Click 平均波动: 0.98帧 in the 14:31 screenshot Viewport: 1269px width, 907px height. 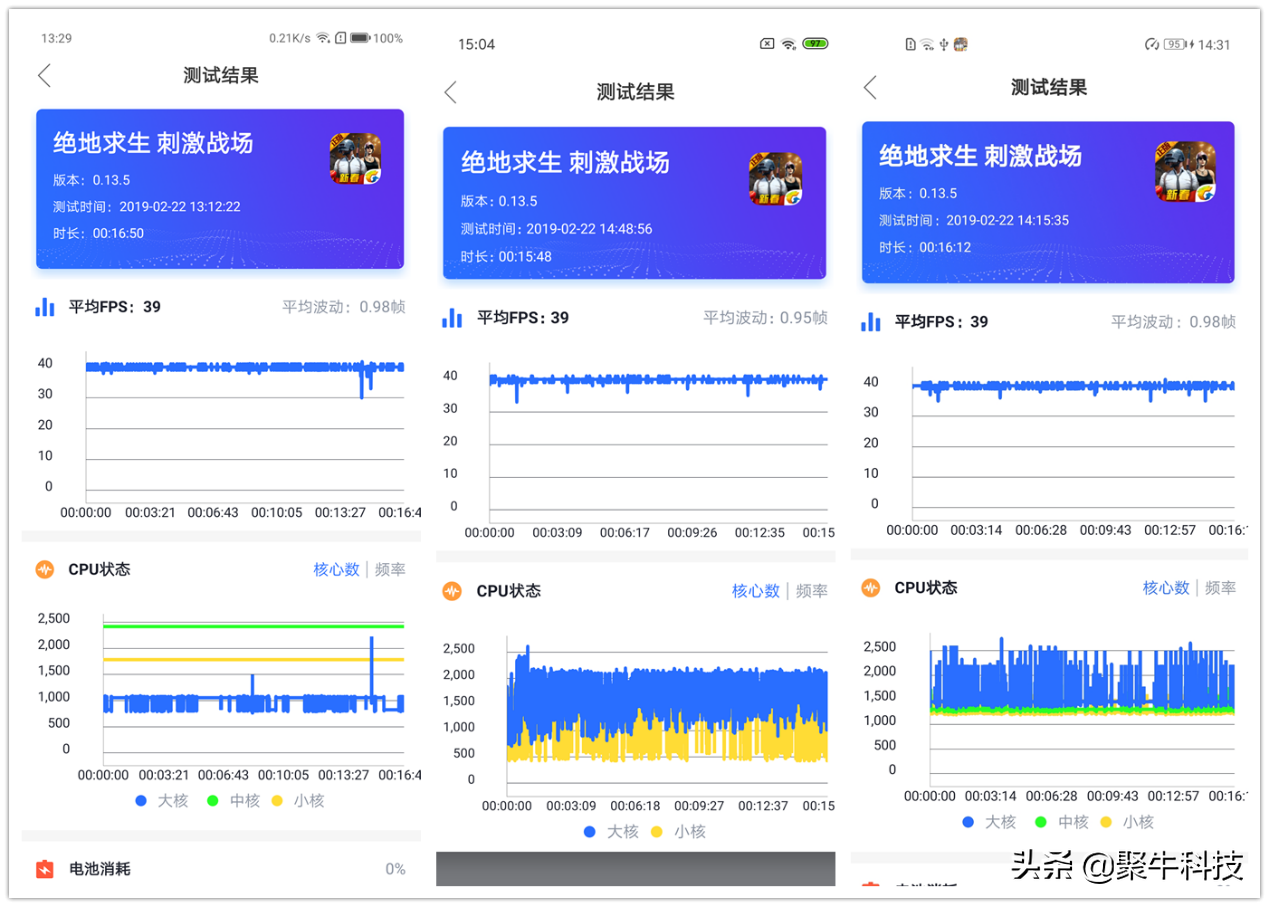(x=1174, y=322)
